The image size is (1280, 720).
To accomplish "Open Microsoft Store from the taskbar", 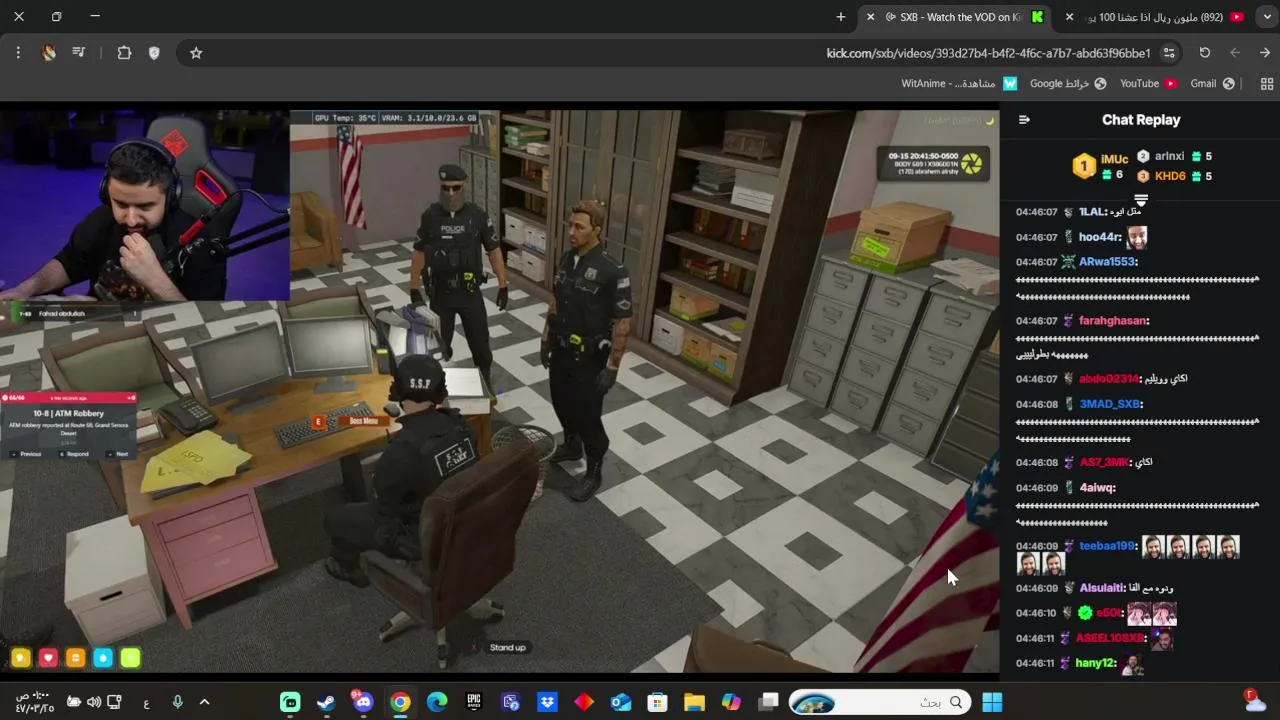I will pos(657,702).
